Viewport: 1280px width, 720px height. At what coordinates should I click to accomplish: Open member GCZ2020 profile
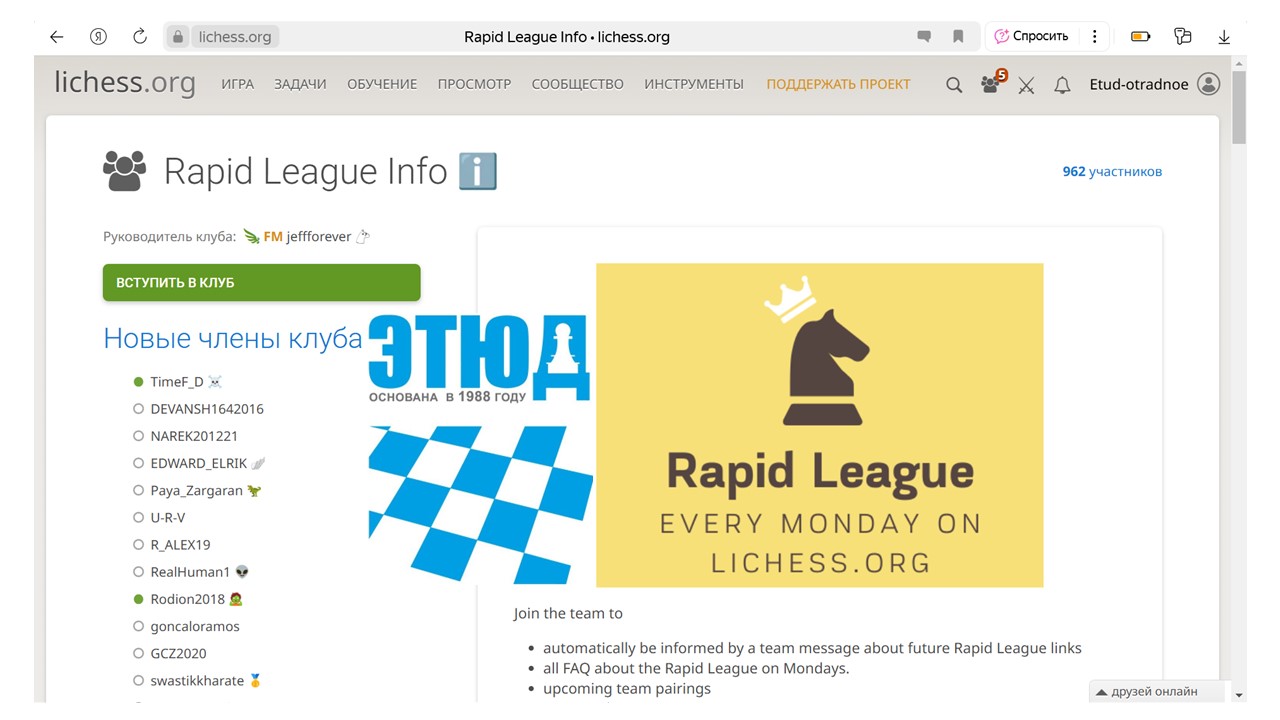click(x=178, y=653)
